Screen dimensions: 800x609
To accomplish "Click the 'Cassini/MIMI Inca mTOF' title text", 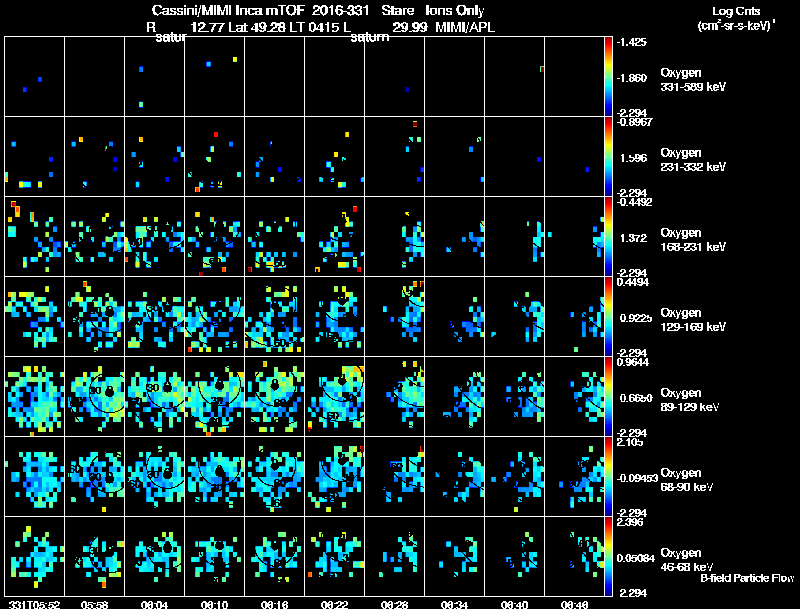I will (x=228, y=11).
